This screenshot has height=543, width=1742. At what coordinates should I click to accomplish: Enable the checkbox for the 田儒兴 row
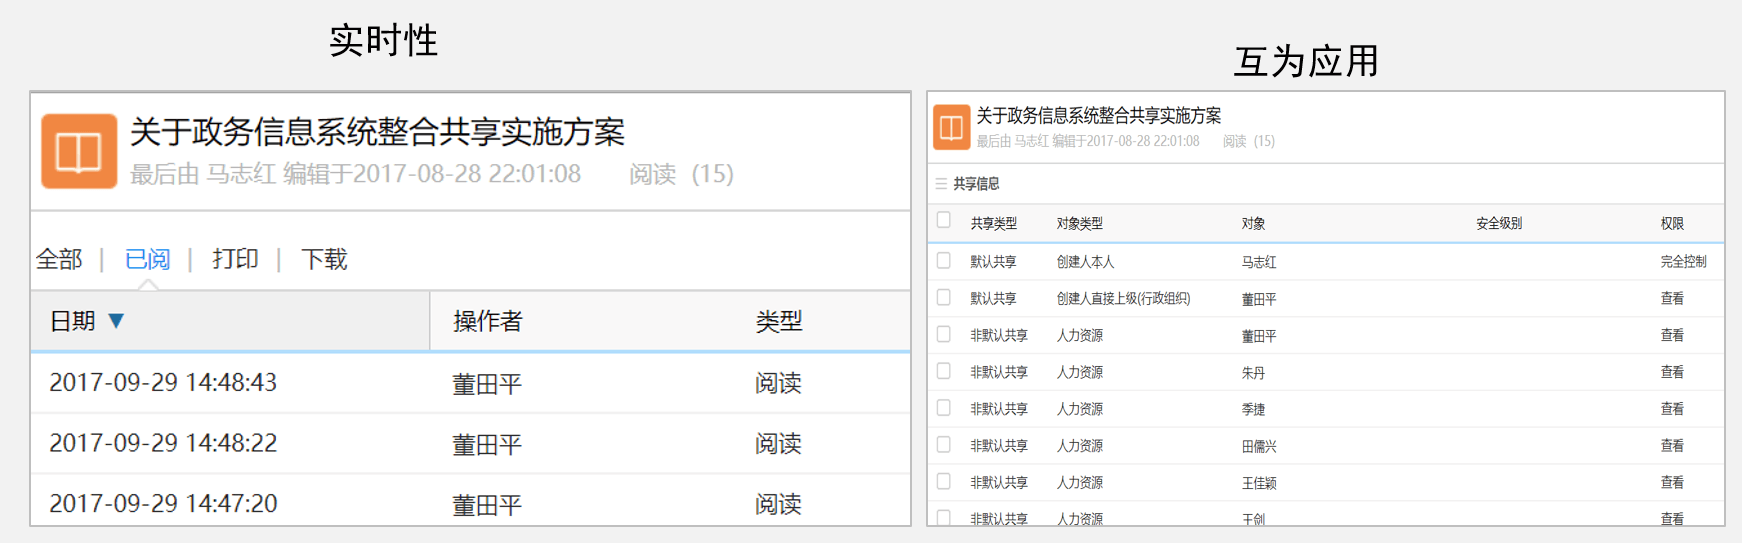tap(943, 445)
